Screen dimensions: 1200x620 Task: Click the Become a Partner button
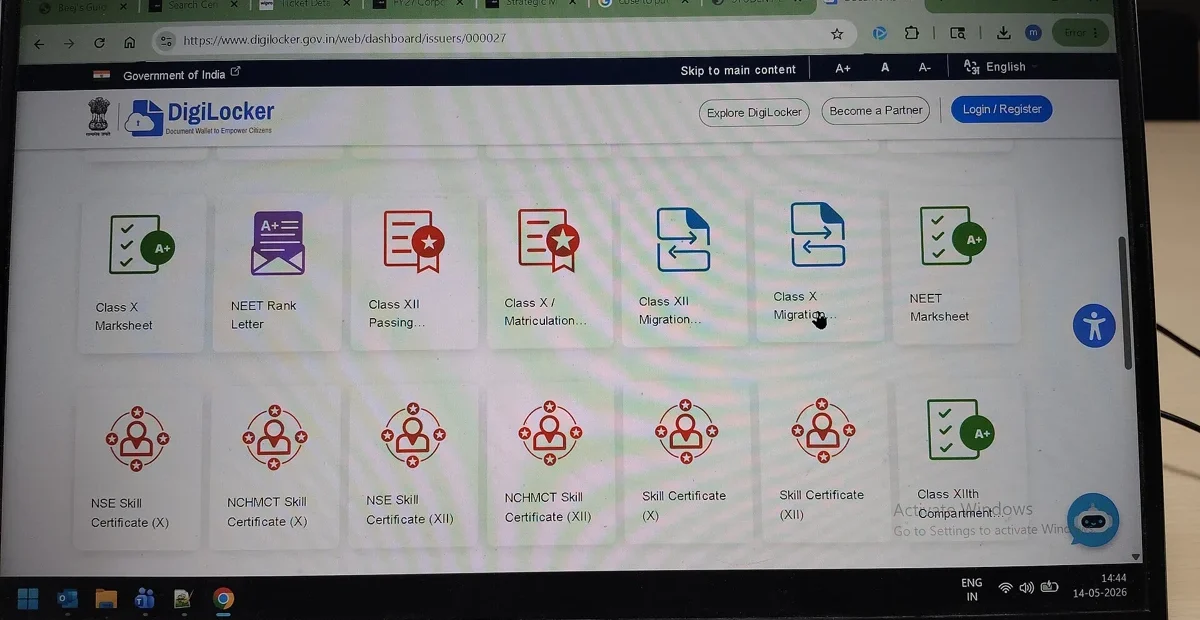[x=876, y=110]
